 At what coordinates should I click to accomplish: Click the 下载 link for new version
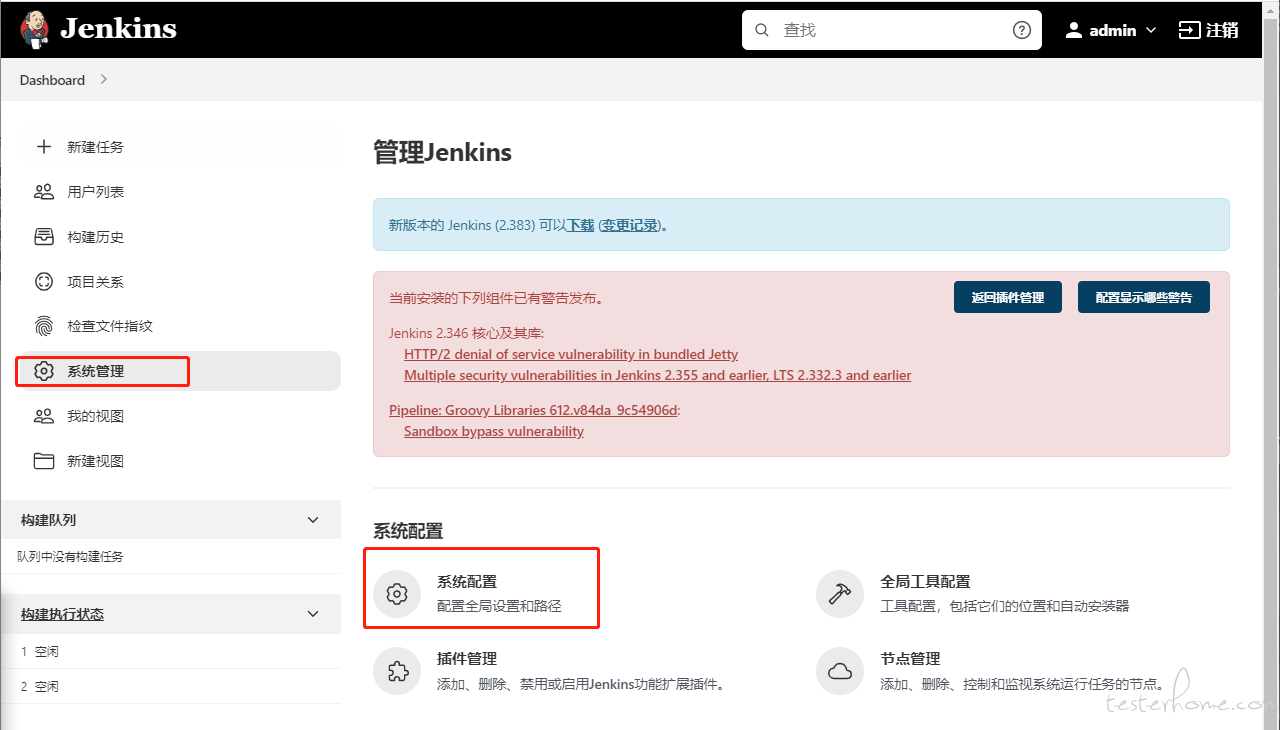point(581,225)
